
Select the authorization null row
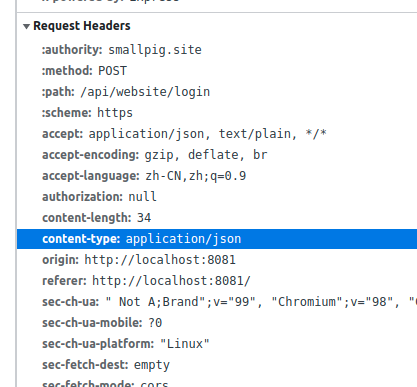coord(217,197)
